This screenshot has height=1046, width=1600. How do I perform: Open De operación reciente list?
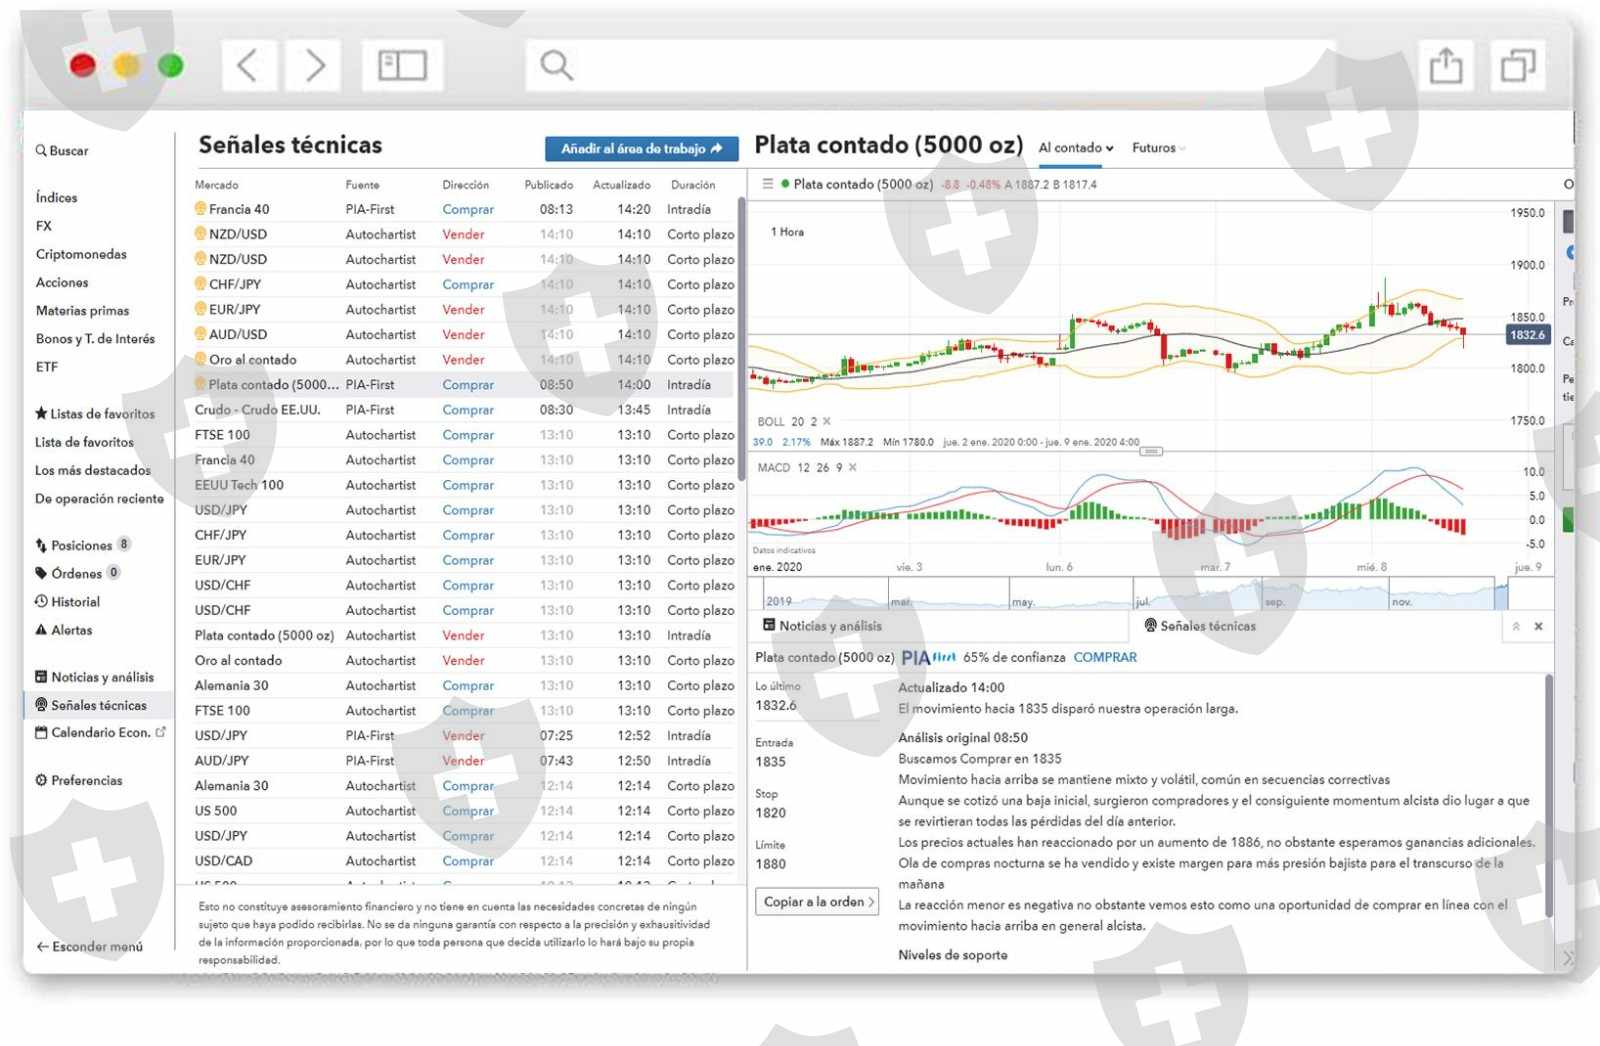click(99, 498)
